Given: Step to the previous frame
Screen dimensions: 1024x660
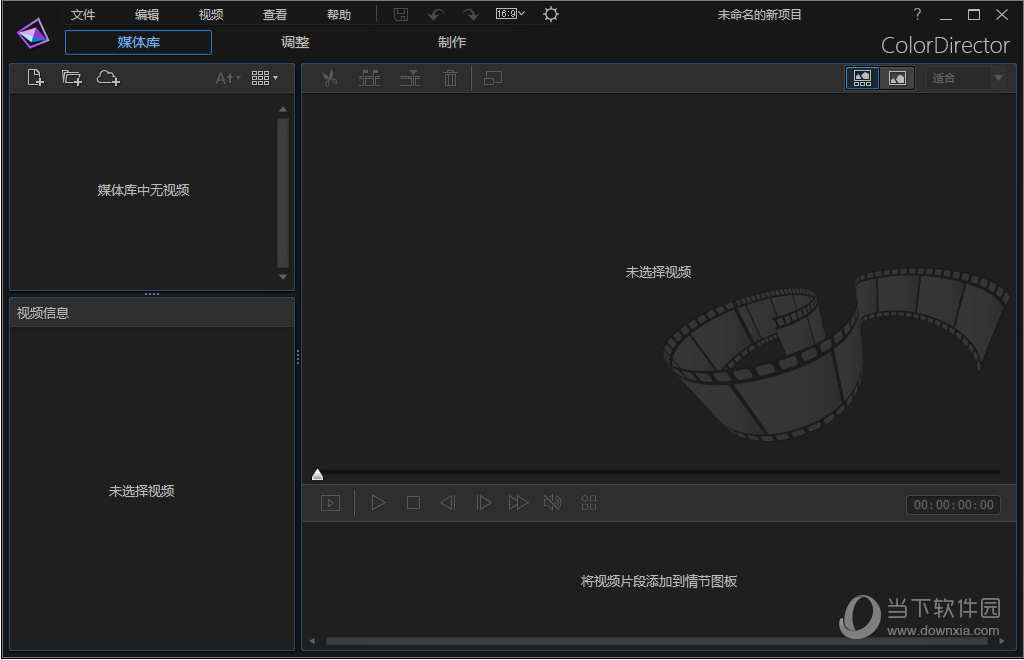Looking at the screenshot, I should pyautogui.click(x=448, y=503).
